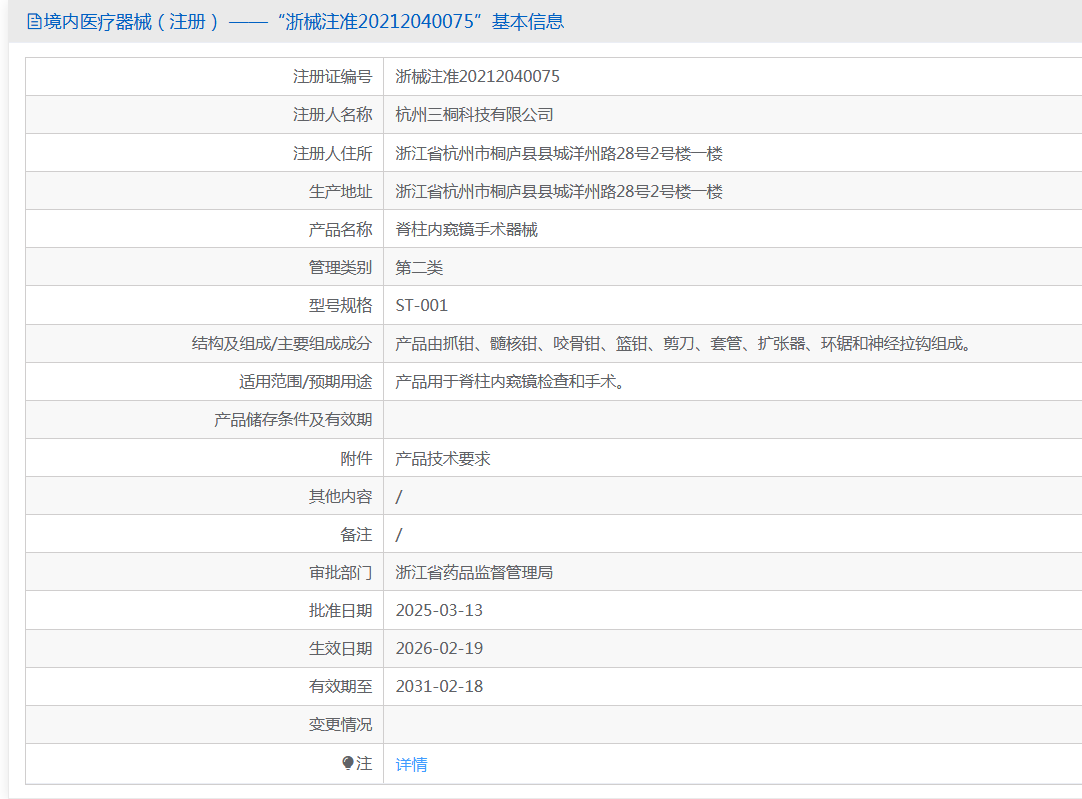The image size is (1082, 799).
Task: Click the 生产地址 label
Action: pyautogui.click(x=340, y=191)
